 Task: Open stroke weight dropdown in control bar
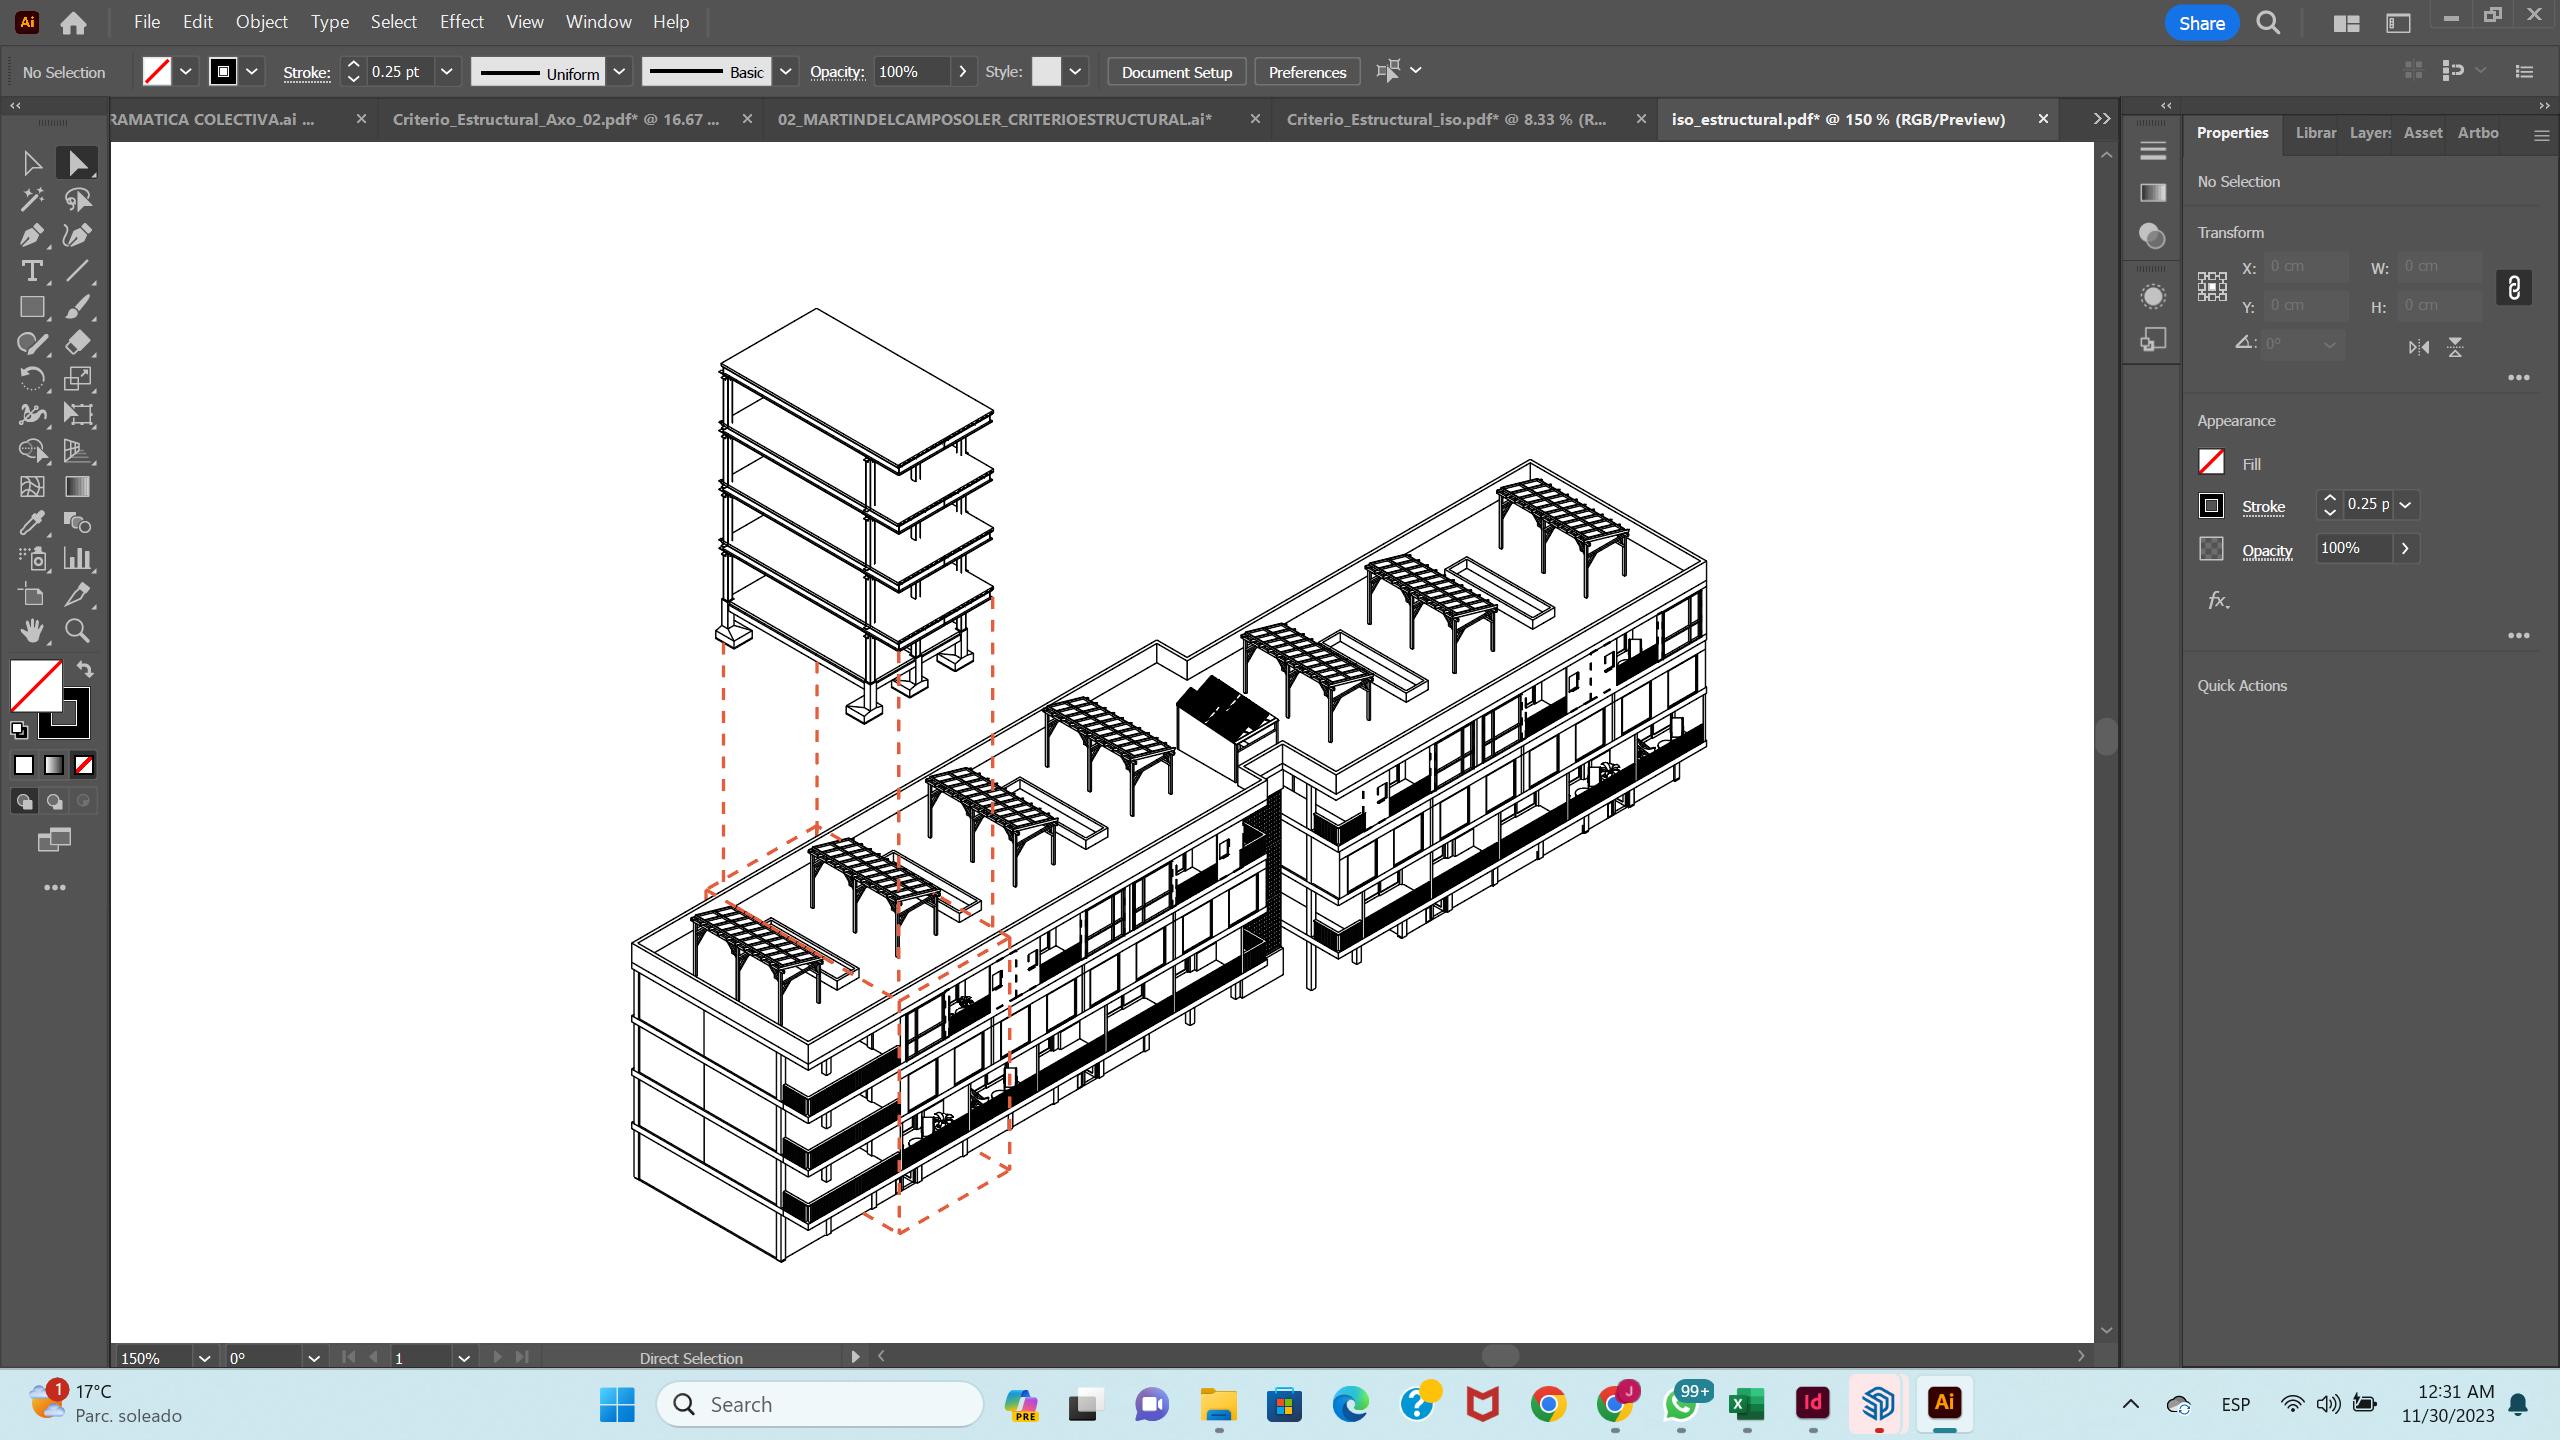(447, 72)
